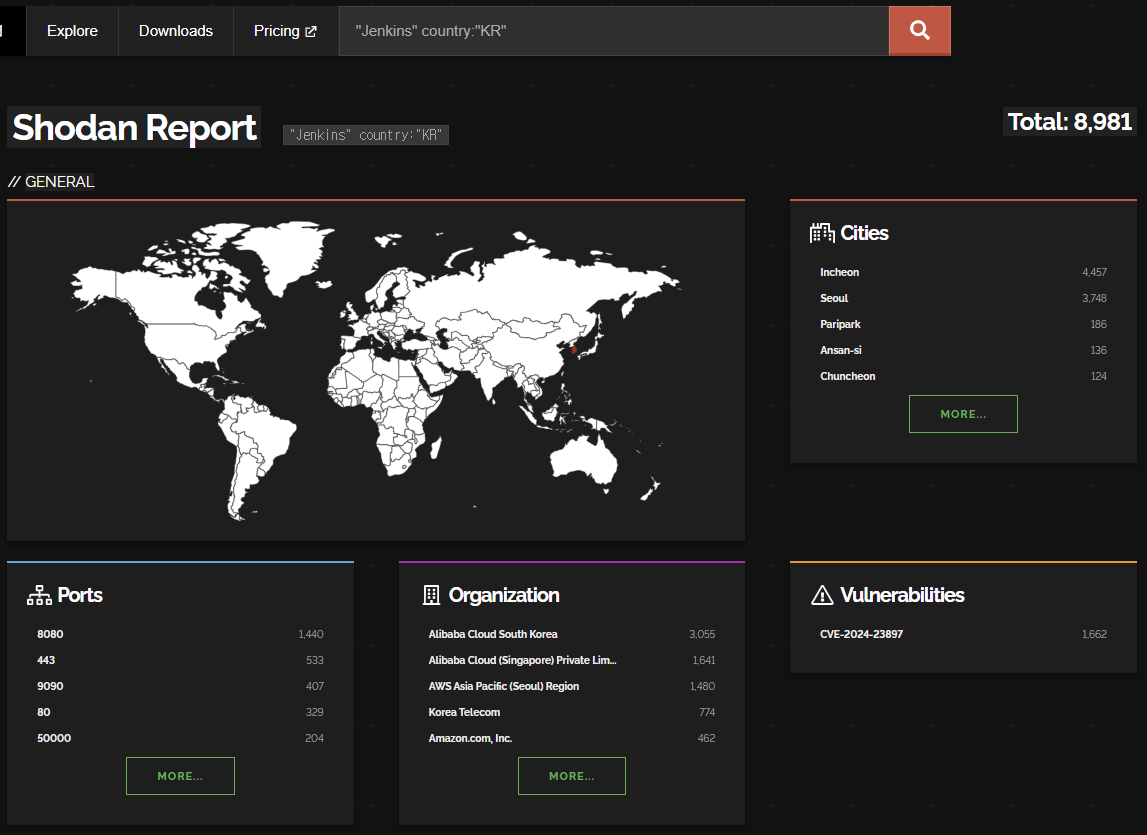Screen dimensions: 1147x835
Task: Click the Vulnerabilities warning triangle icon
Action: [x=822, y=595]
